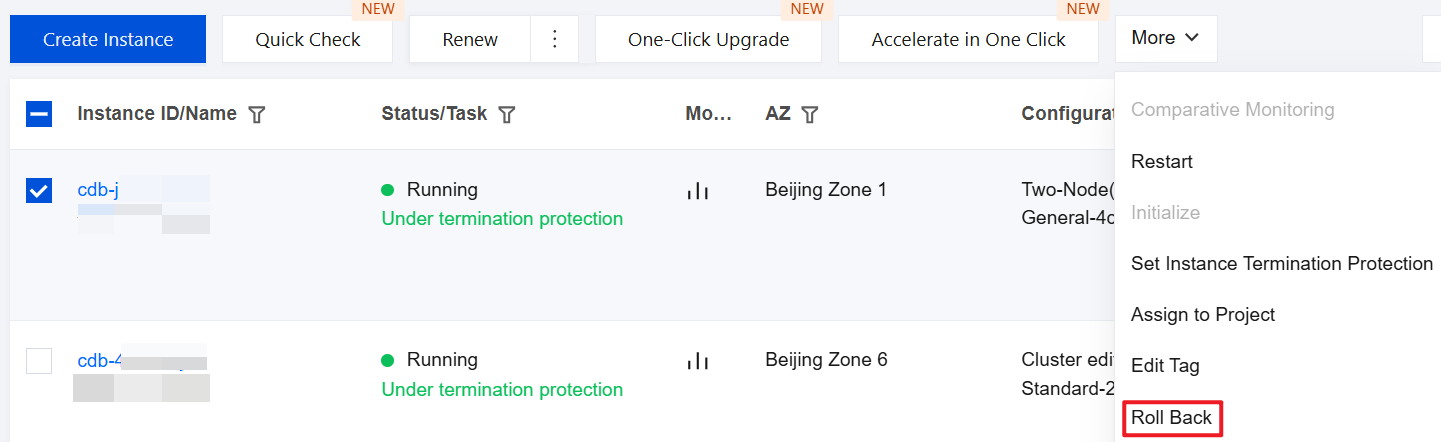Open three-dot menu beside Renew

click(556, 40)
